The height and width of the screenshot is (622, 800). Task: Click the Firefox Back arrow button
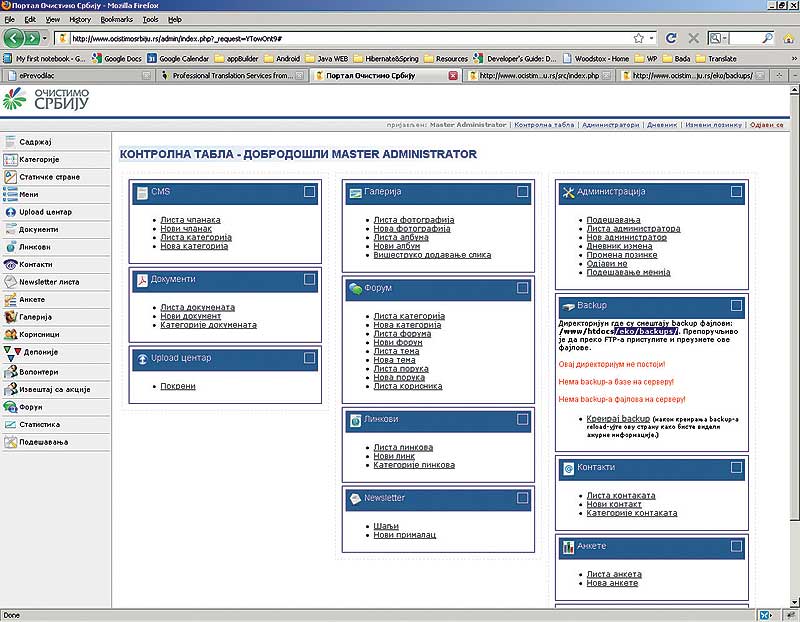point(13,38)
